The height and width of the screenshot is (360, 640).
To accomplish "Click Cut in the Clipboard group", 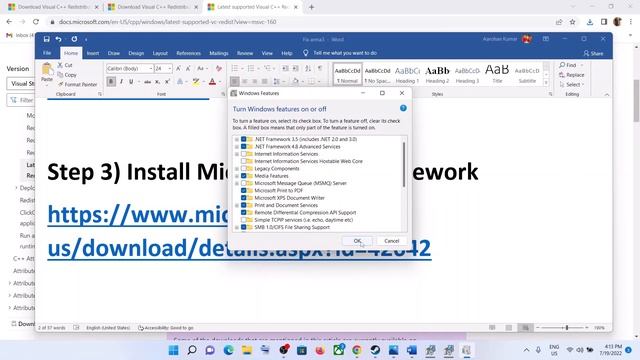I will tap(65, 65).
